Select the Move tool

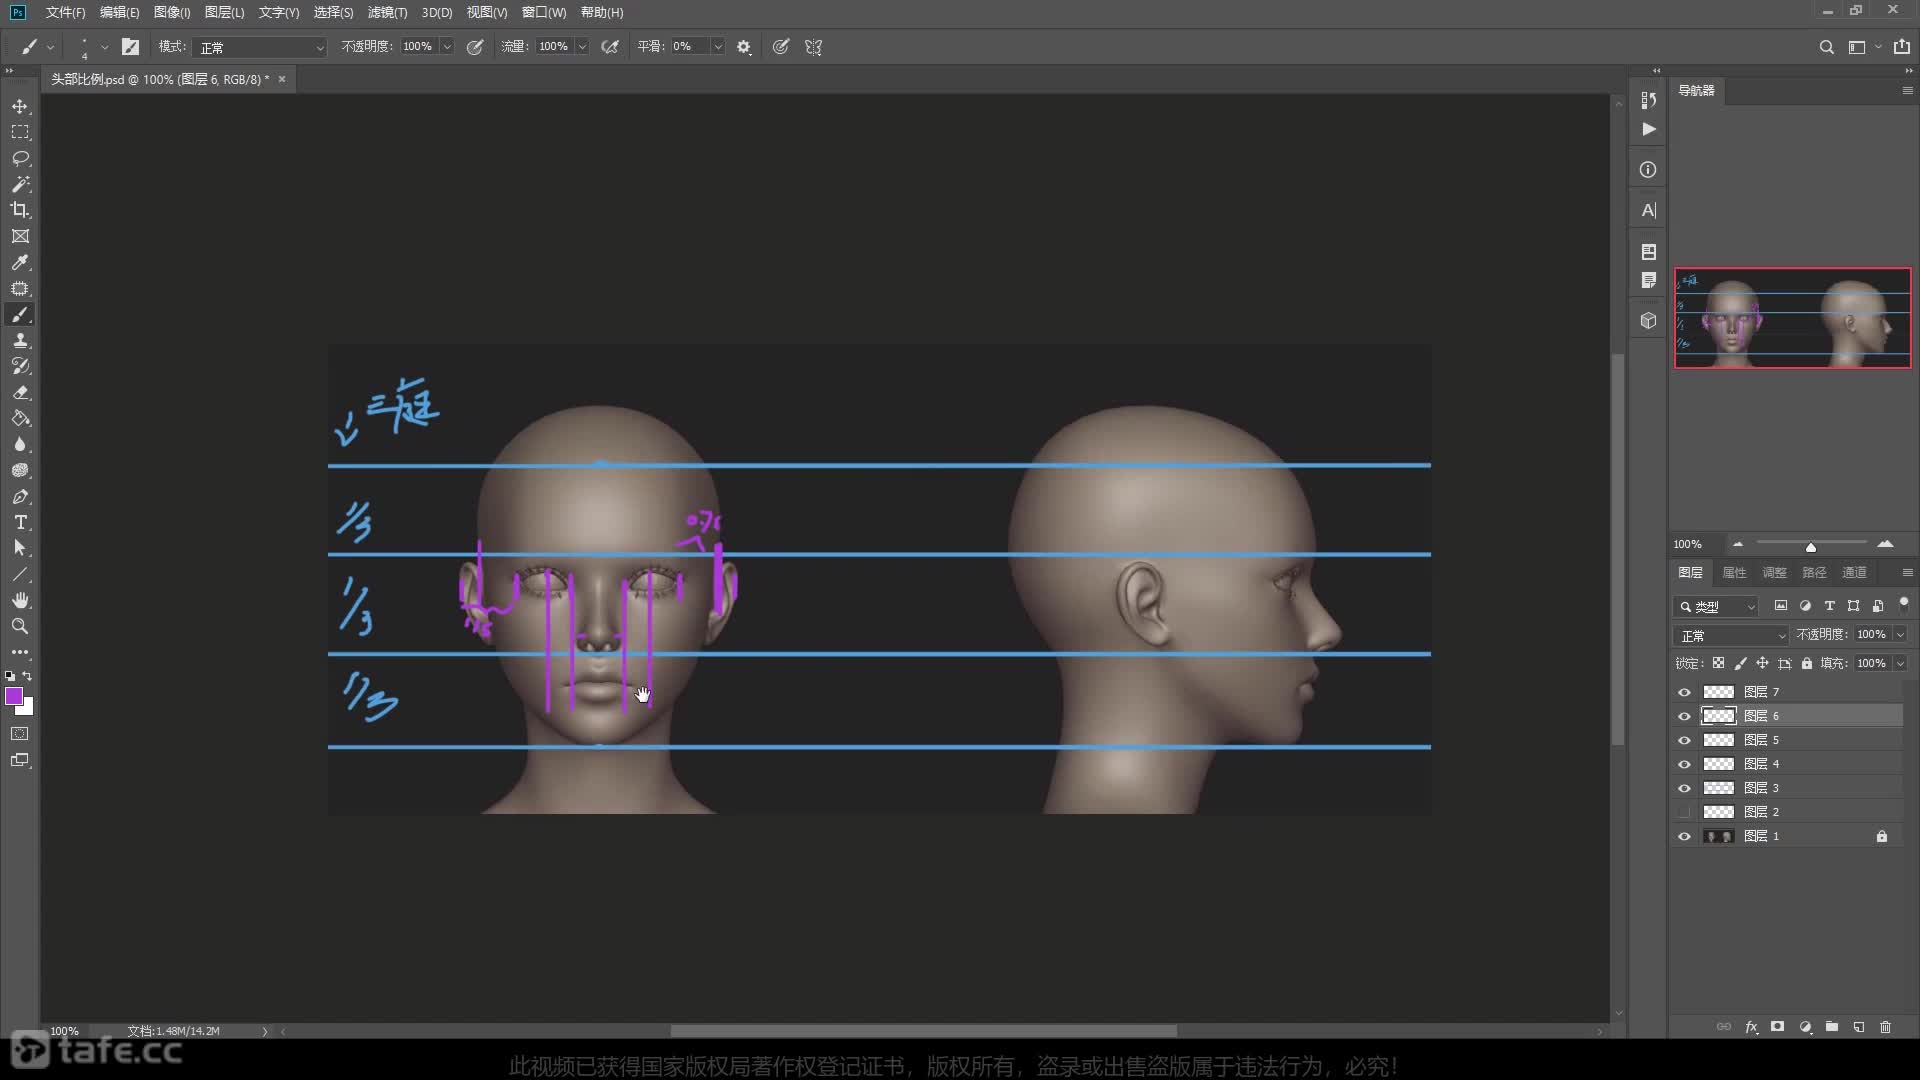coord(20,106)
